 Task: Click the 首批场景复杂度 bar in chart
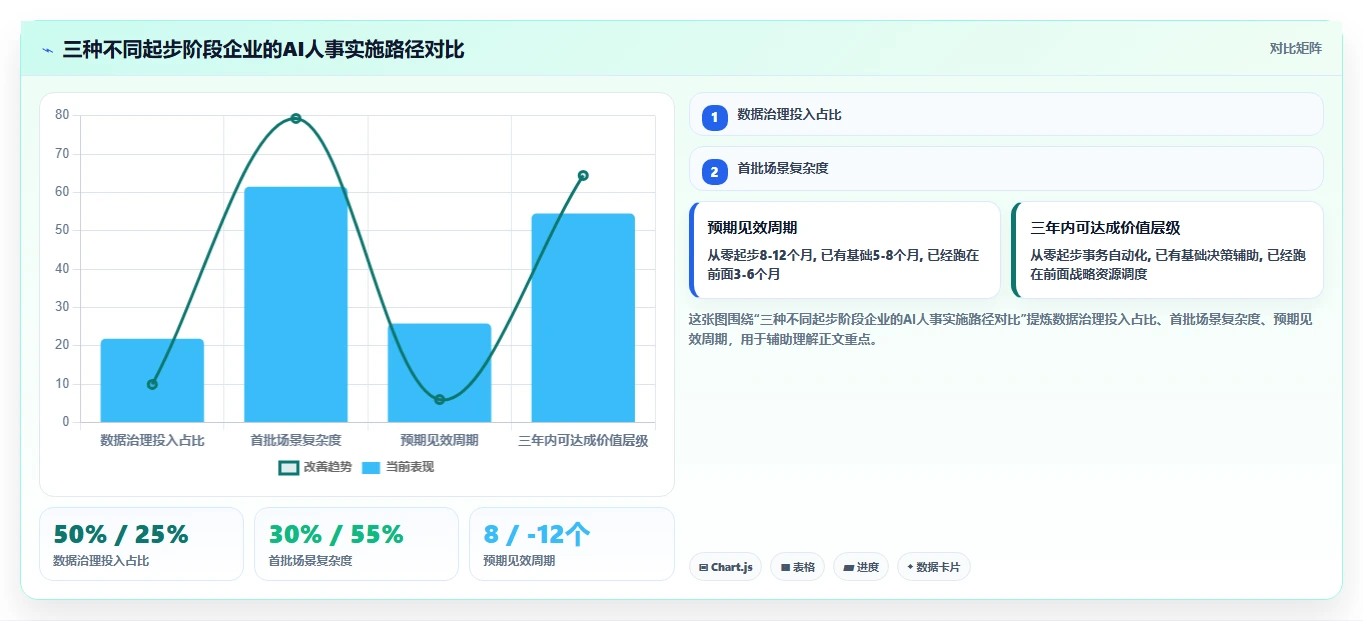296,304
